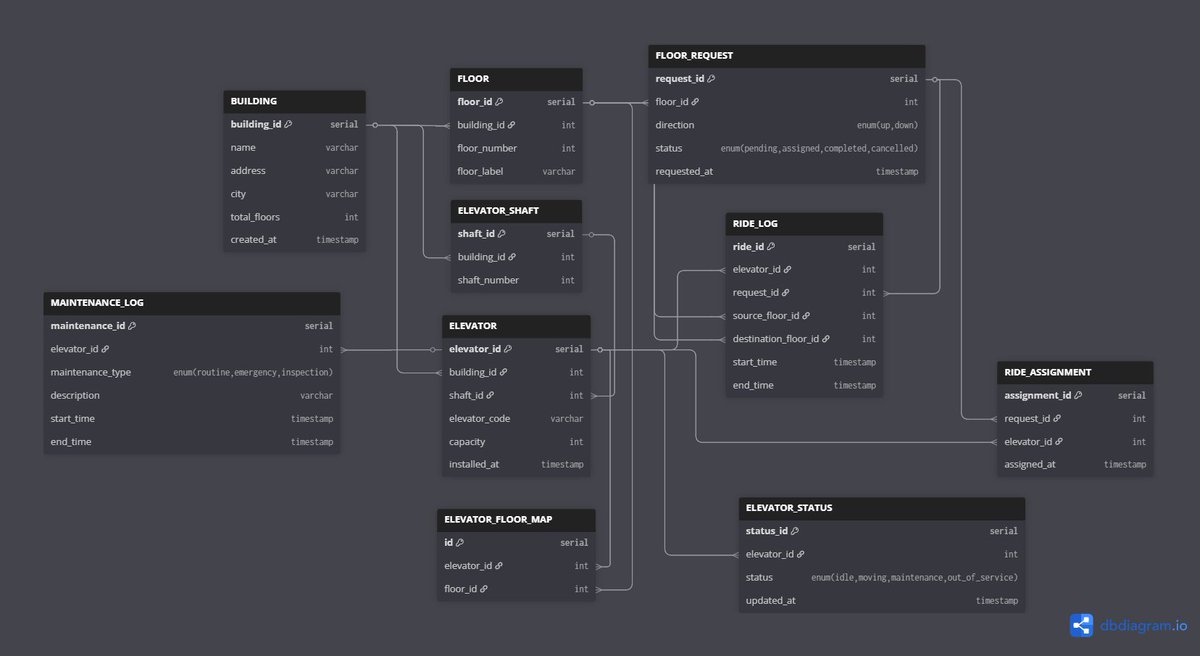Click the link icon beside elevator_id in RIDE_LOG
This screenshot has height=656, width=1200.
pyautogui.click(x=787, y=269)
